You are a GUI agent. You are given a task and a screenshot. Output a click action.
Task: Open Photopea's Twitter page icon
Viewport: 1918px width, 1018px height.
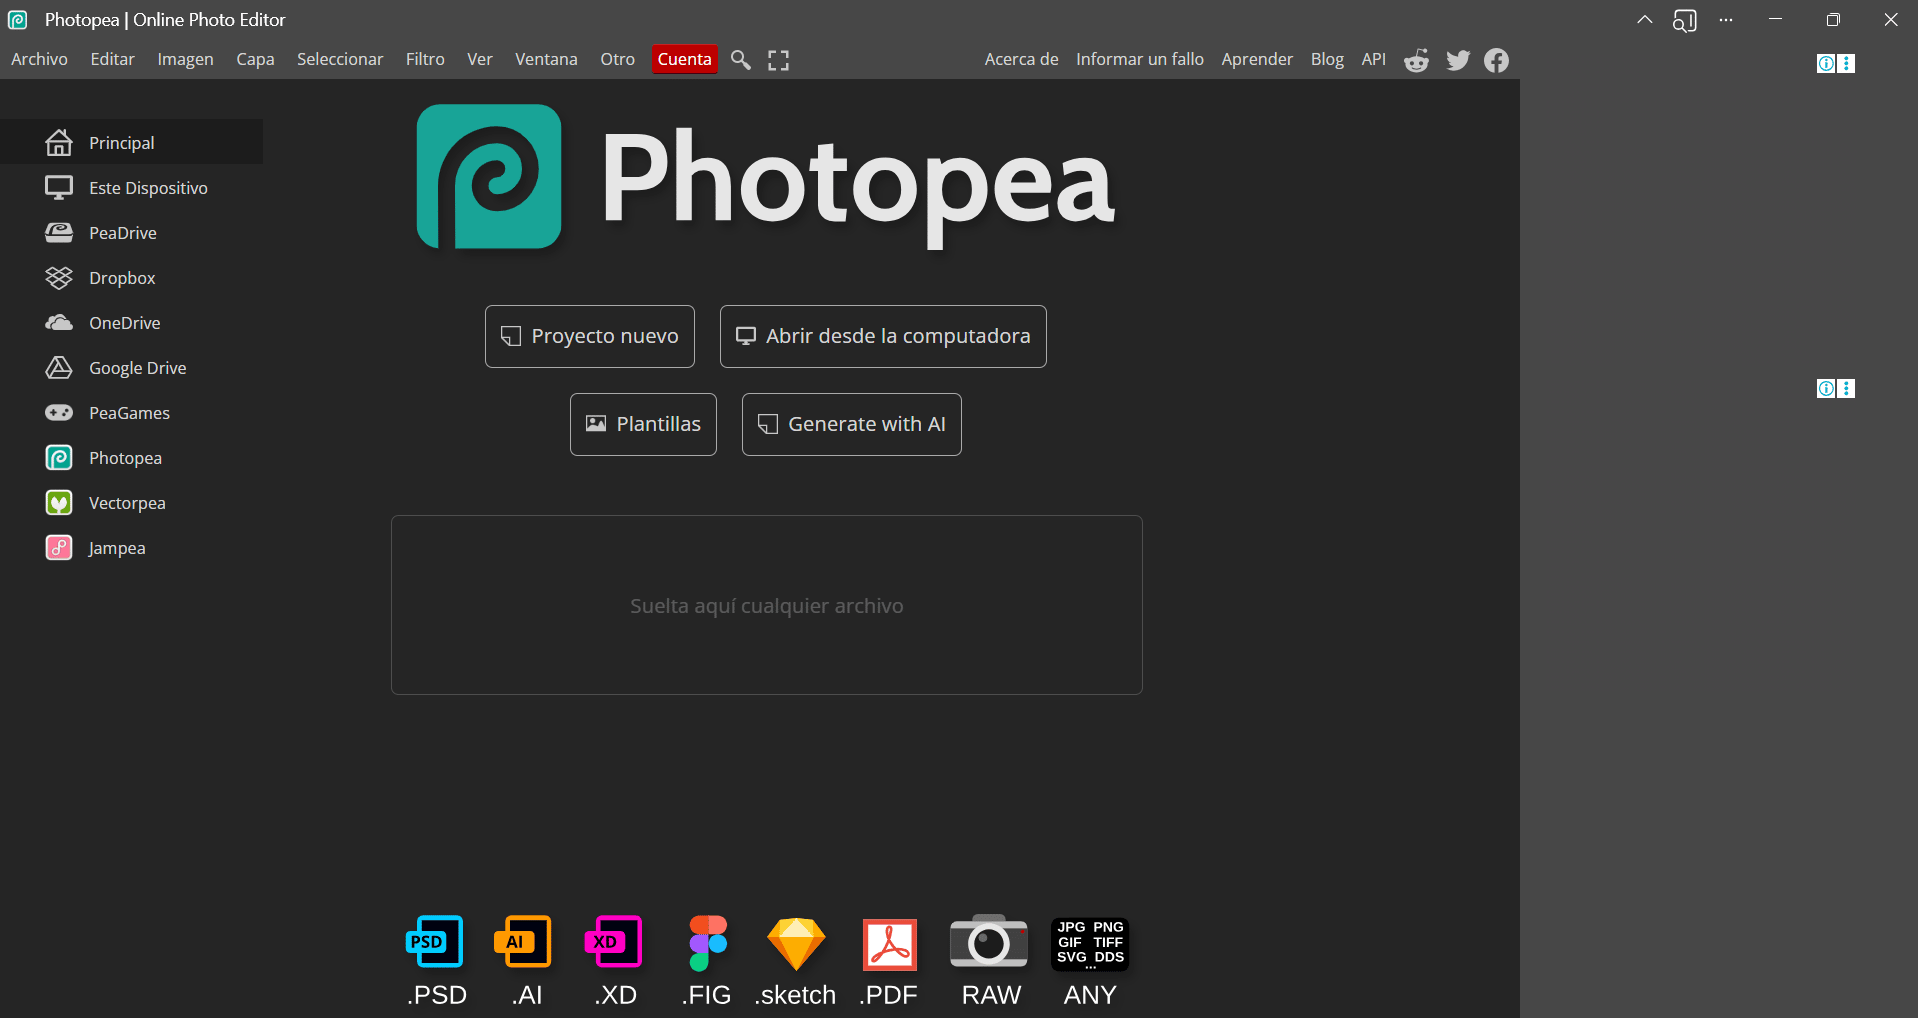pyautogui.click(x=1458, y=60)
